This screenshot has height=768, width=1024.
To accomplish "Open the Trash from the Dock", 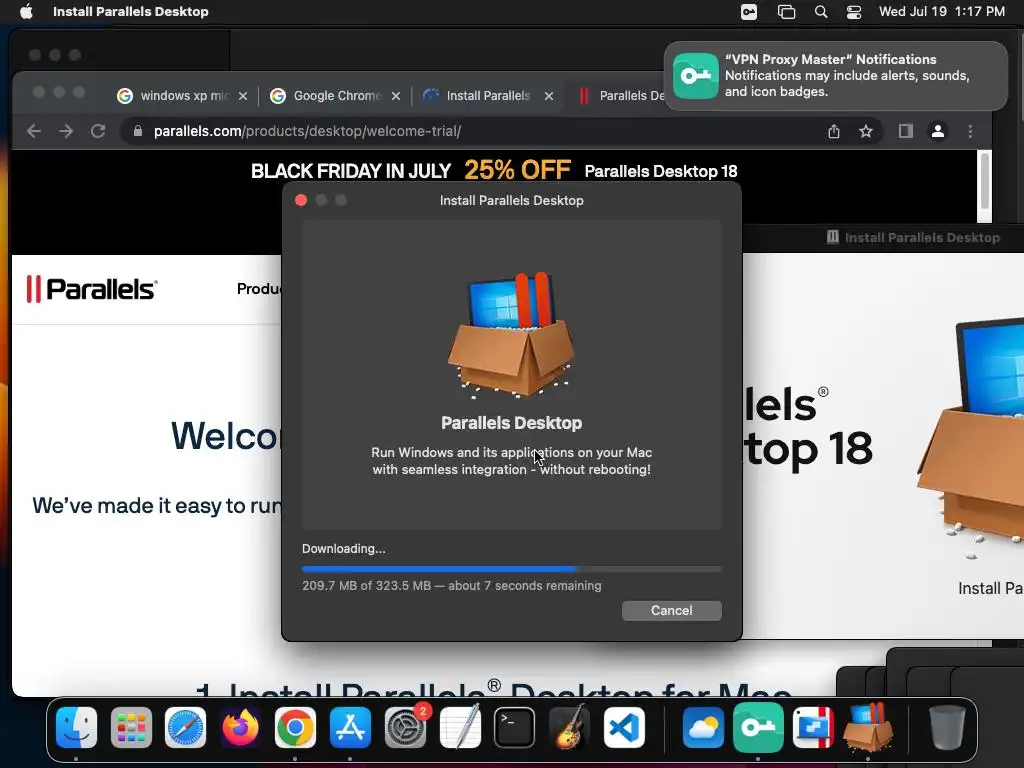I will [x=947, y=728].
